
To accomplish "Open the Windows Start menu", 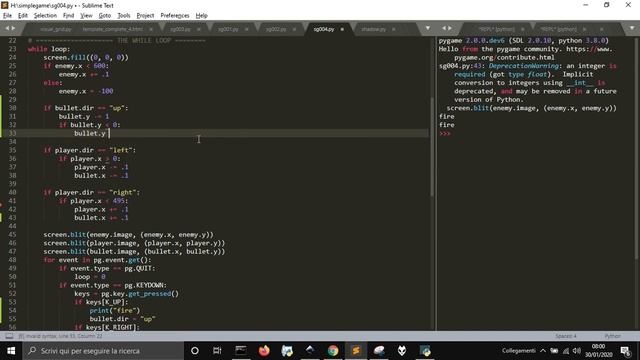I will (x=11, y=351).
